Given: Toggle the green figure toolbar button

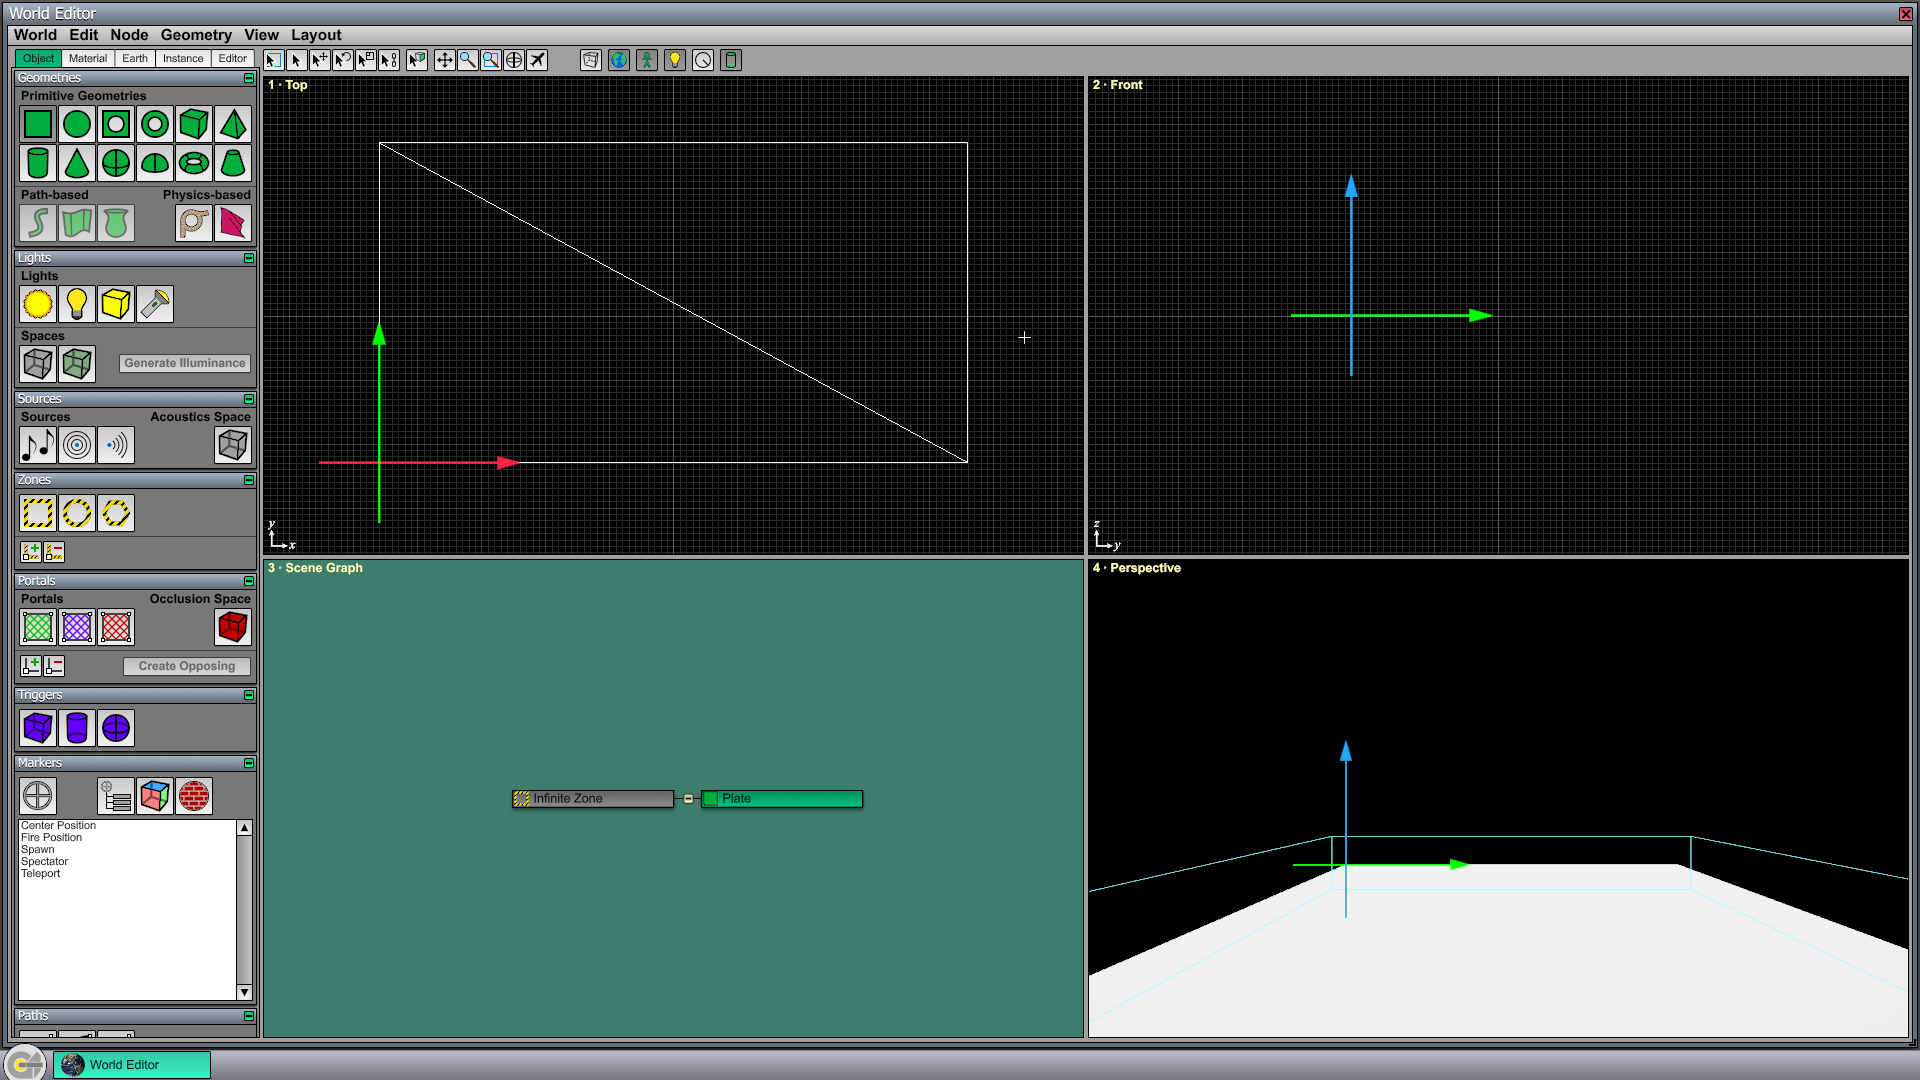Looking at the screenshot, I should [647, 60].
